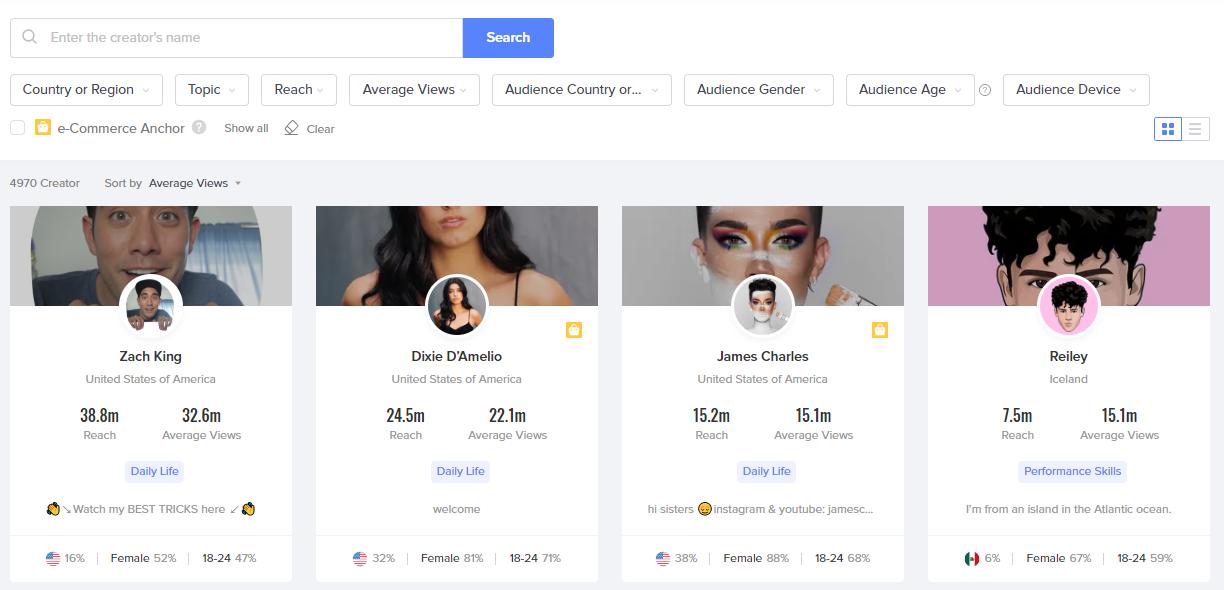
Task: Open the Country or Region dropdown
Action: click(x=86, y=90)
